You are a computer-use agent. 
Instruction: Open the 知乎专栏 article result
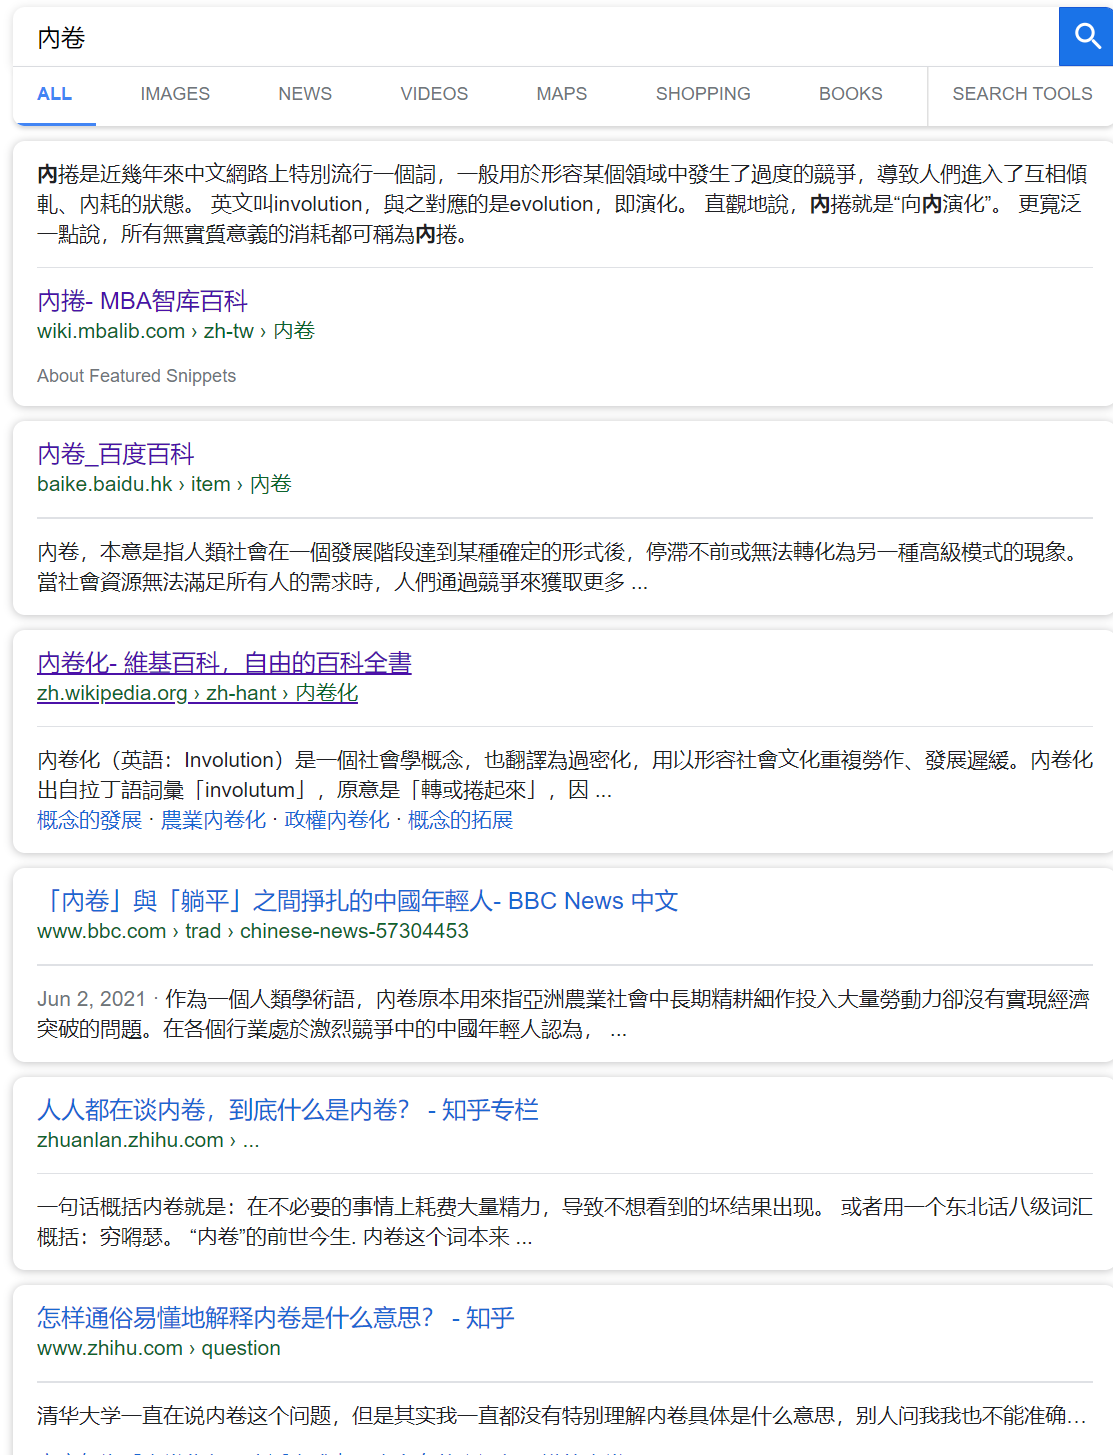(x=287, y=1110)
